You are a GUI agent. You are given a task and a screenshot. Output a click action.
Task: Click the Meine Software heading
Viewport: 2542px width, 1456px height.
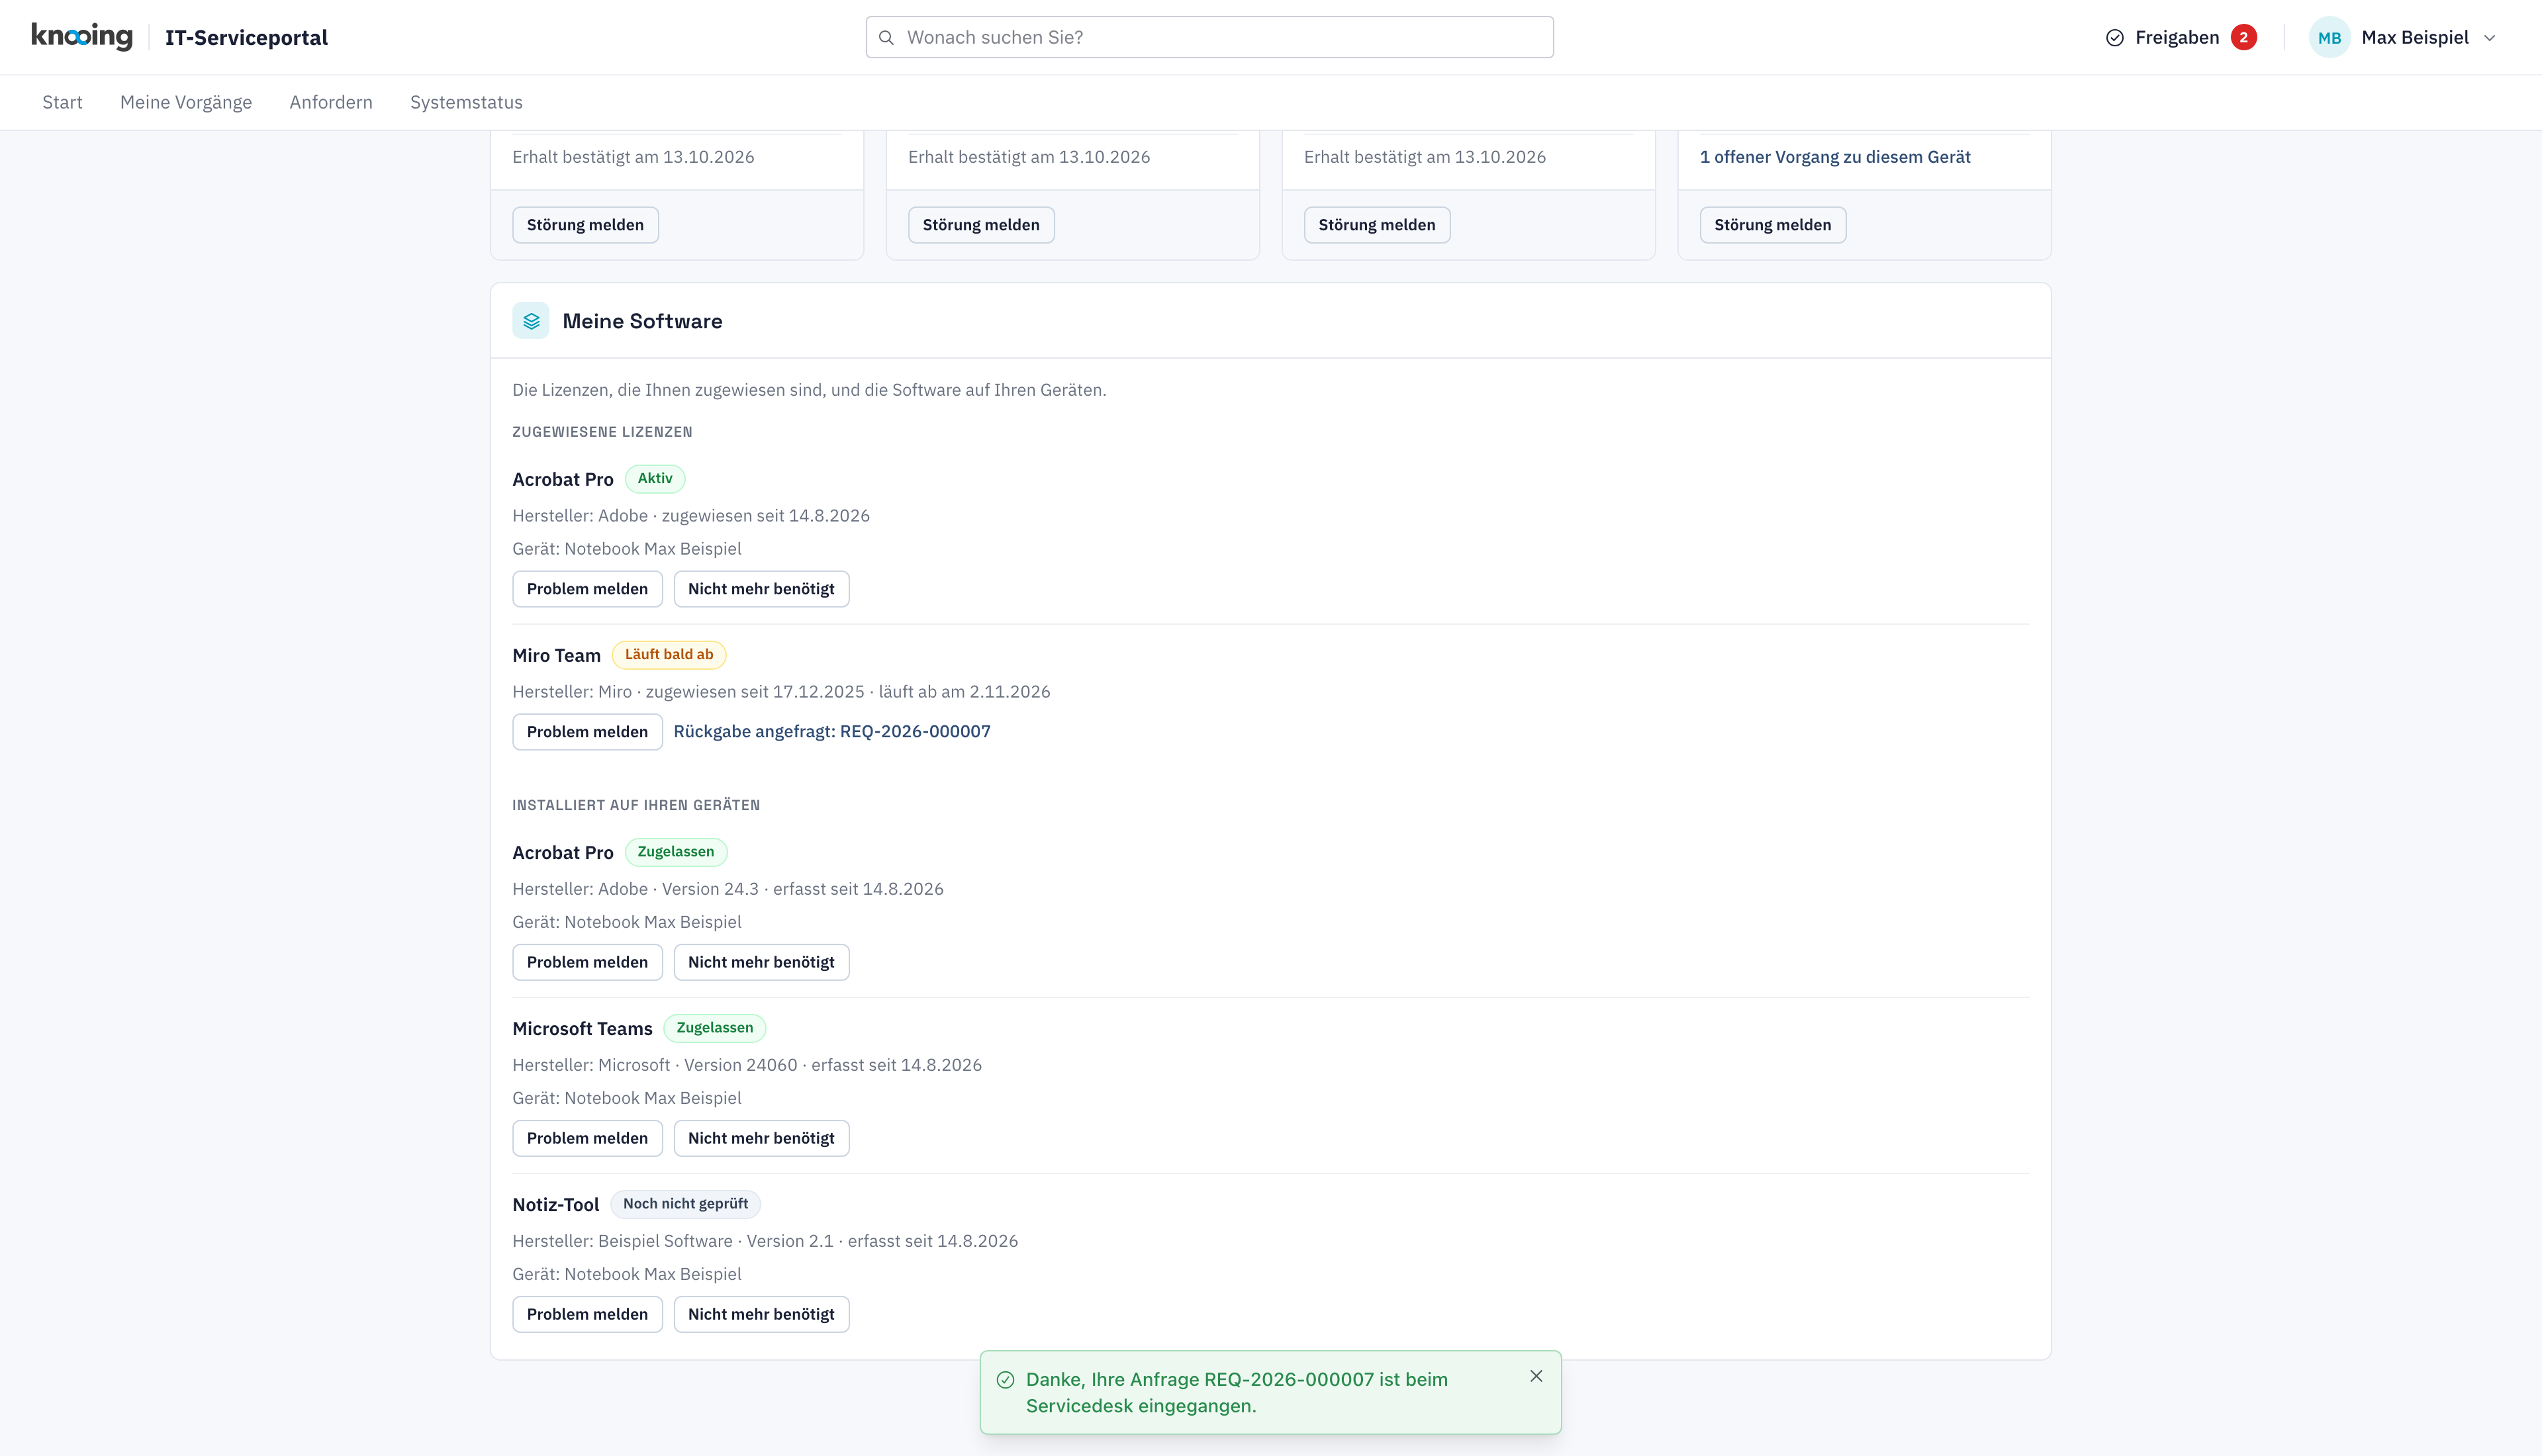tap(642, 321)
